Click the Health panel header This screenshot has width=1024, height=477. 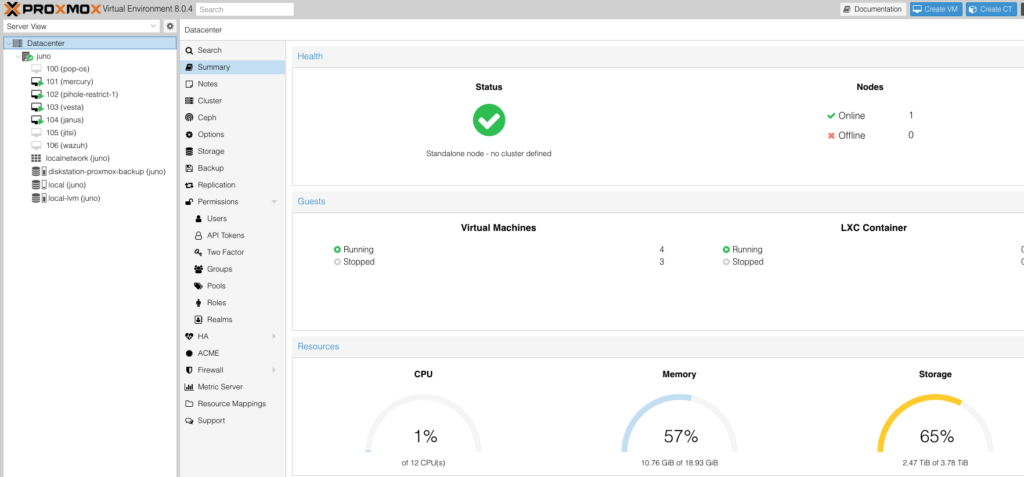658,56
